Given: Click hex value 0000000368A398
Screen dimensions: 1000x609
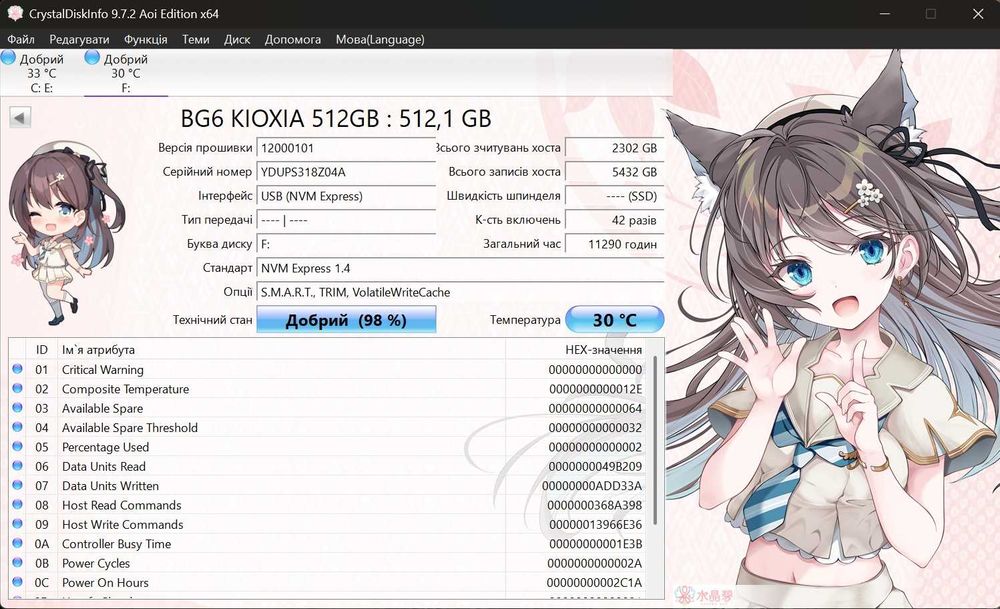Looking at the screenshot, I should point(594,505).
